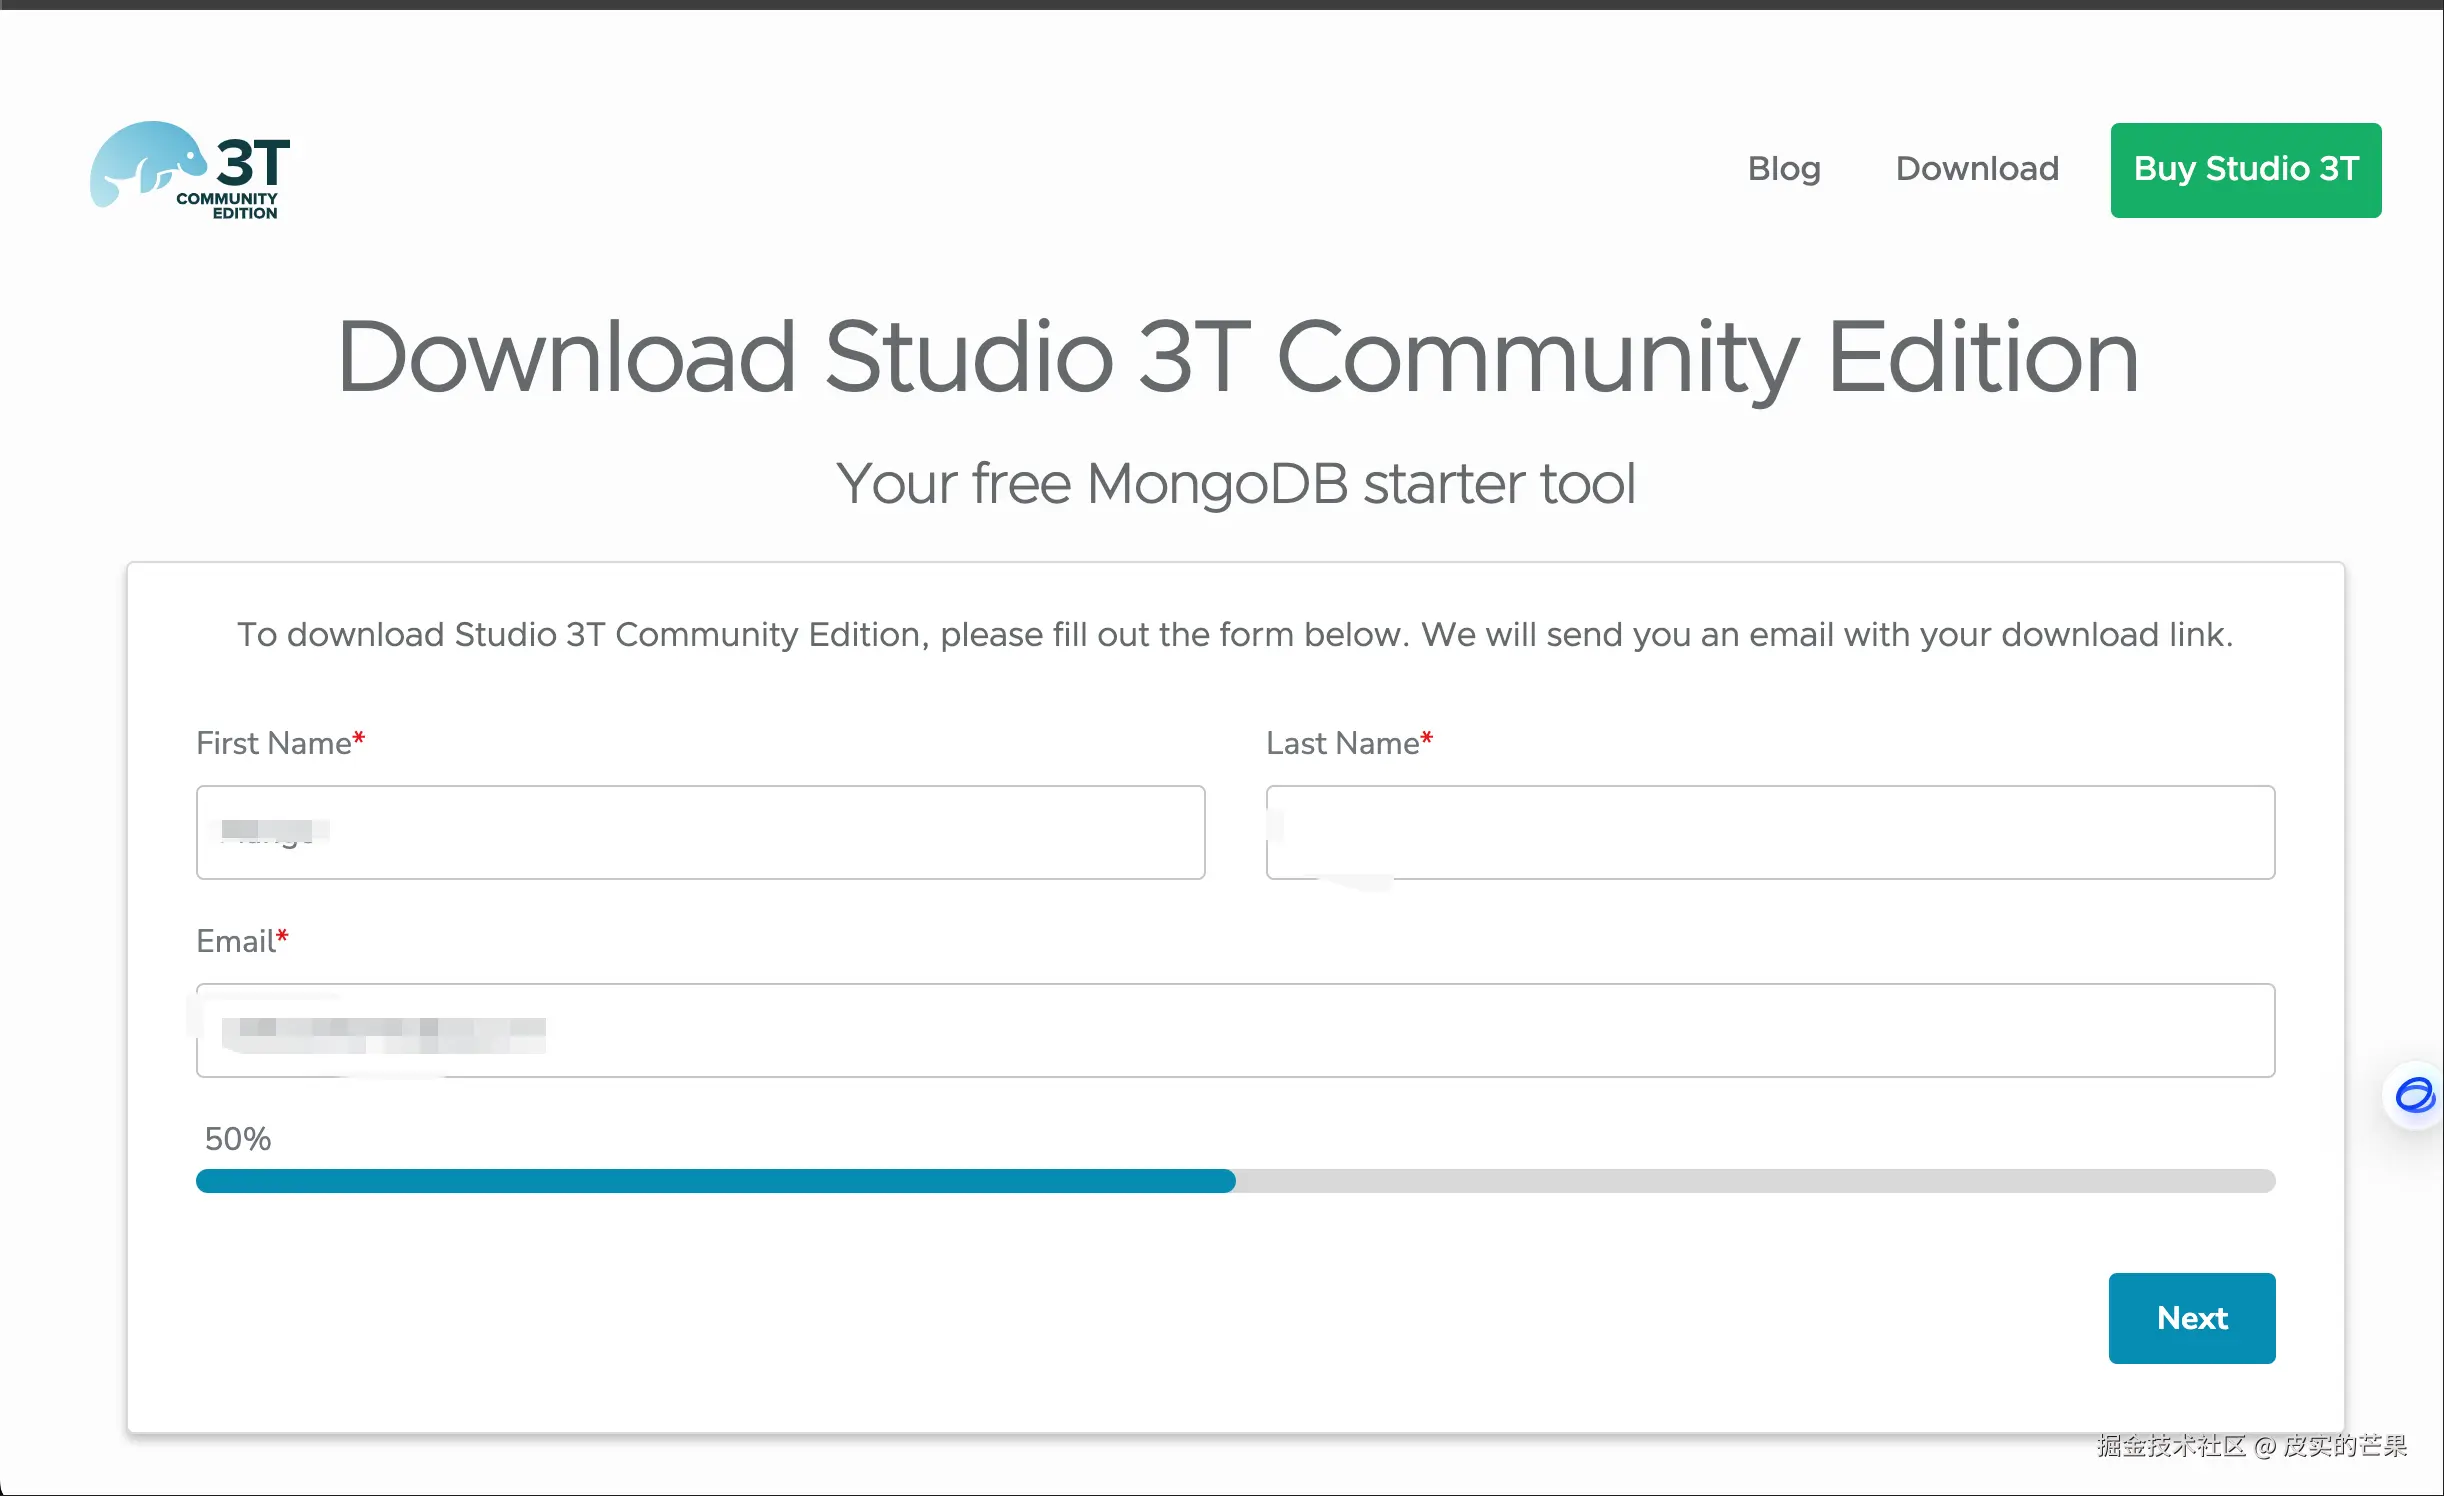Click the Buy Studio 3T button
The height and width of the screenshot is (1496, 2444).
pyautogui.click(x=2246, y=170)
